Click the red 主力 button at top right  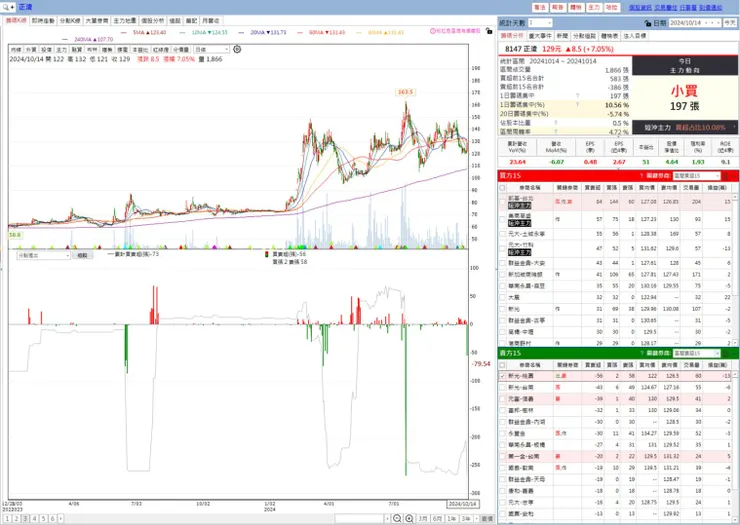click(594, 8)
